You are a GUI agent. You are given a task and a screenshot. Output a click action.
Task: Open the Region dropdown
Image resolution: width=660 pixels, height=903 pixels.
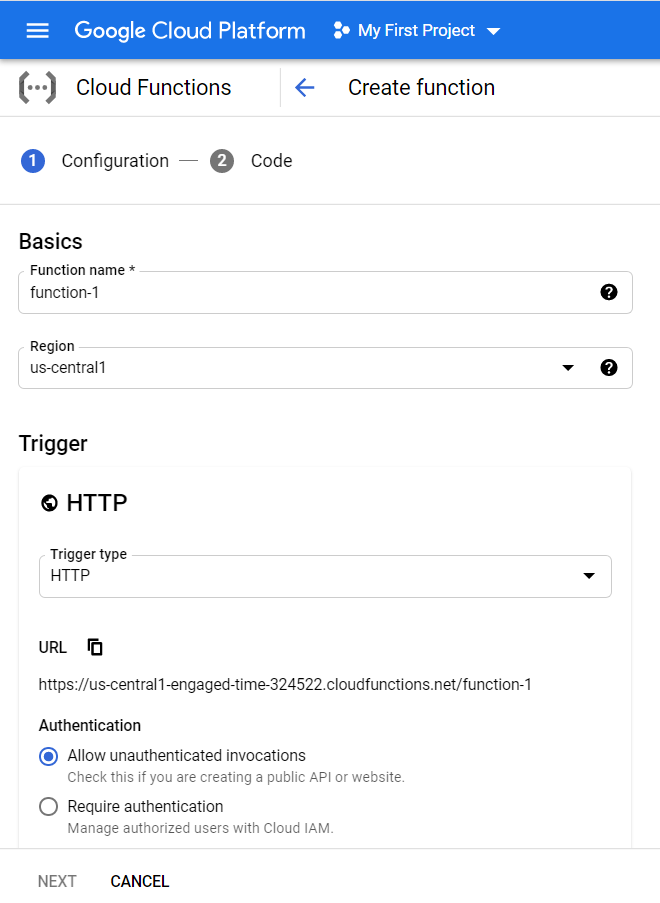568,368
